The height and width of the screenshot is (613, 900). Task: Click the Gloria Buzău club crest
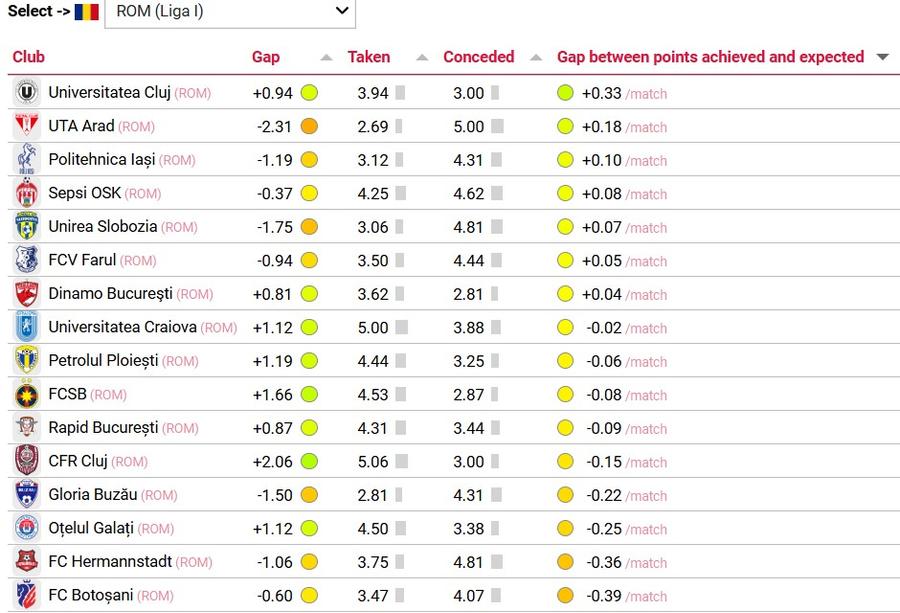[x=26, y=494]
